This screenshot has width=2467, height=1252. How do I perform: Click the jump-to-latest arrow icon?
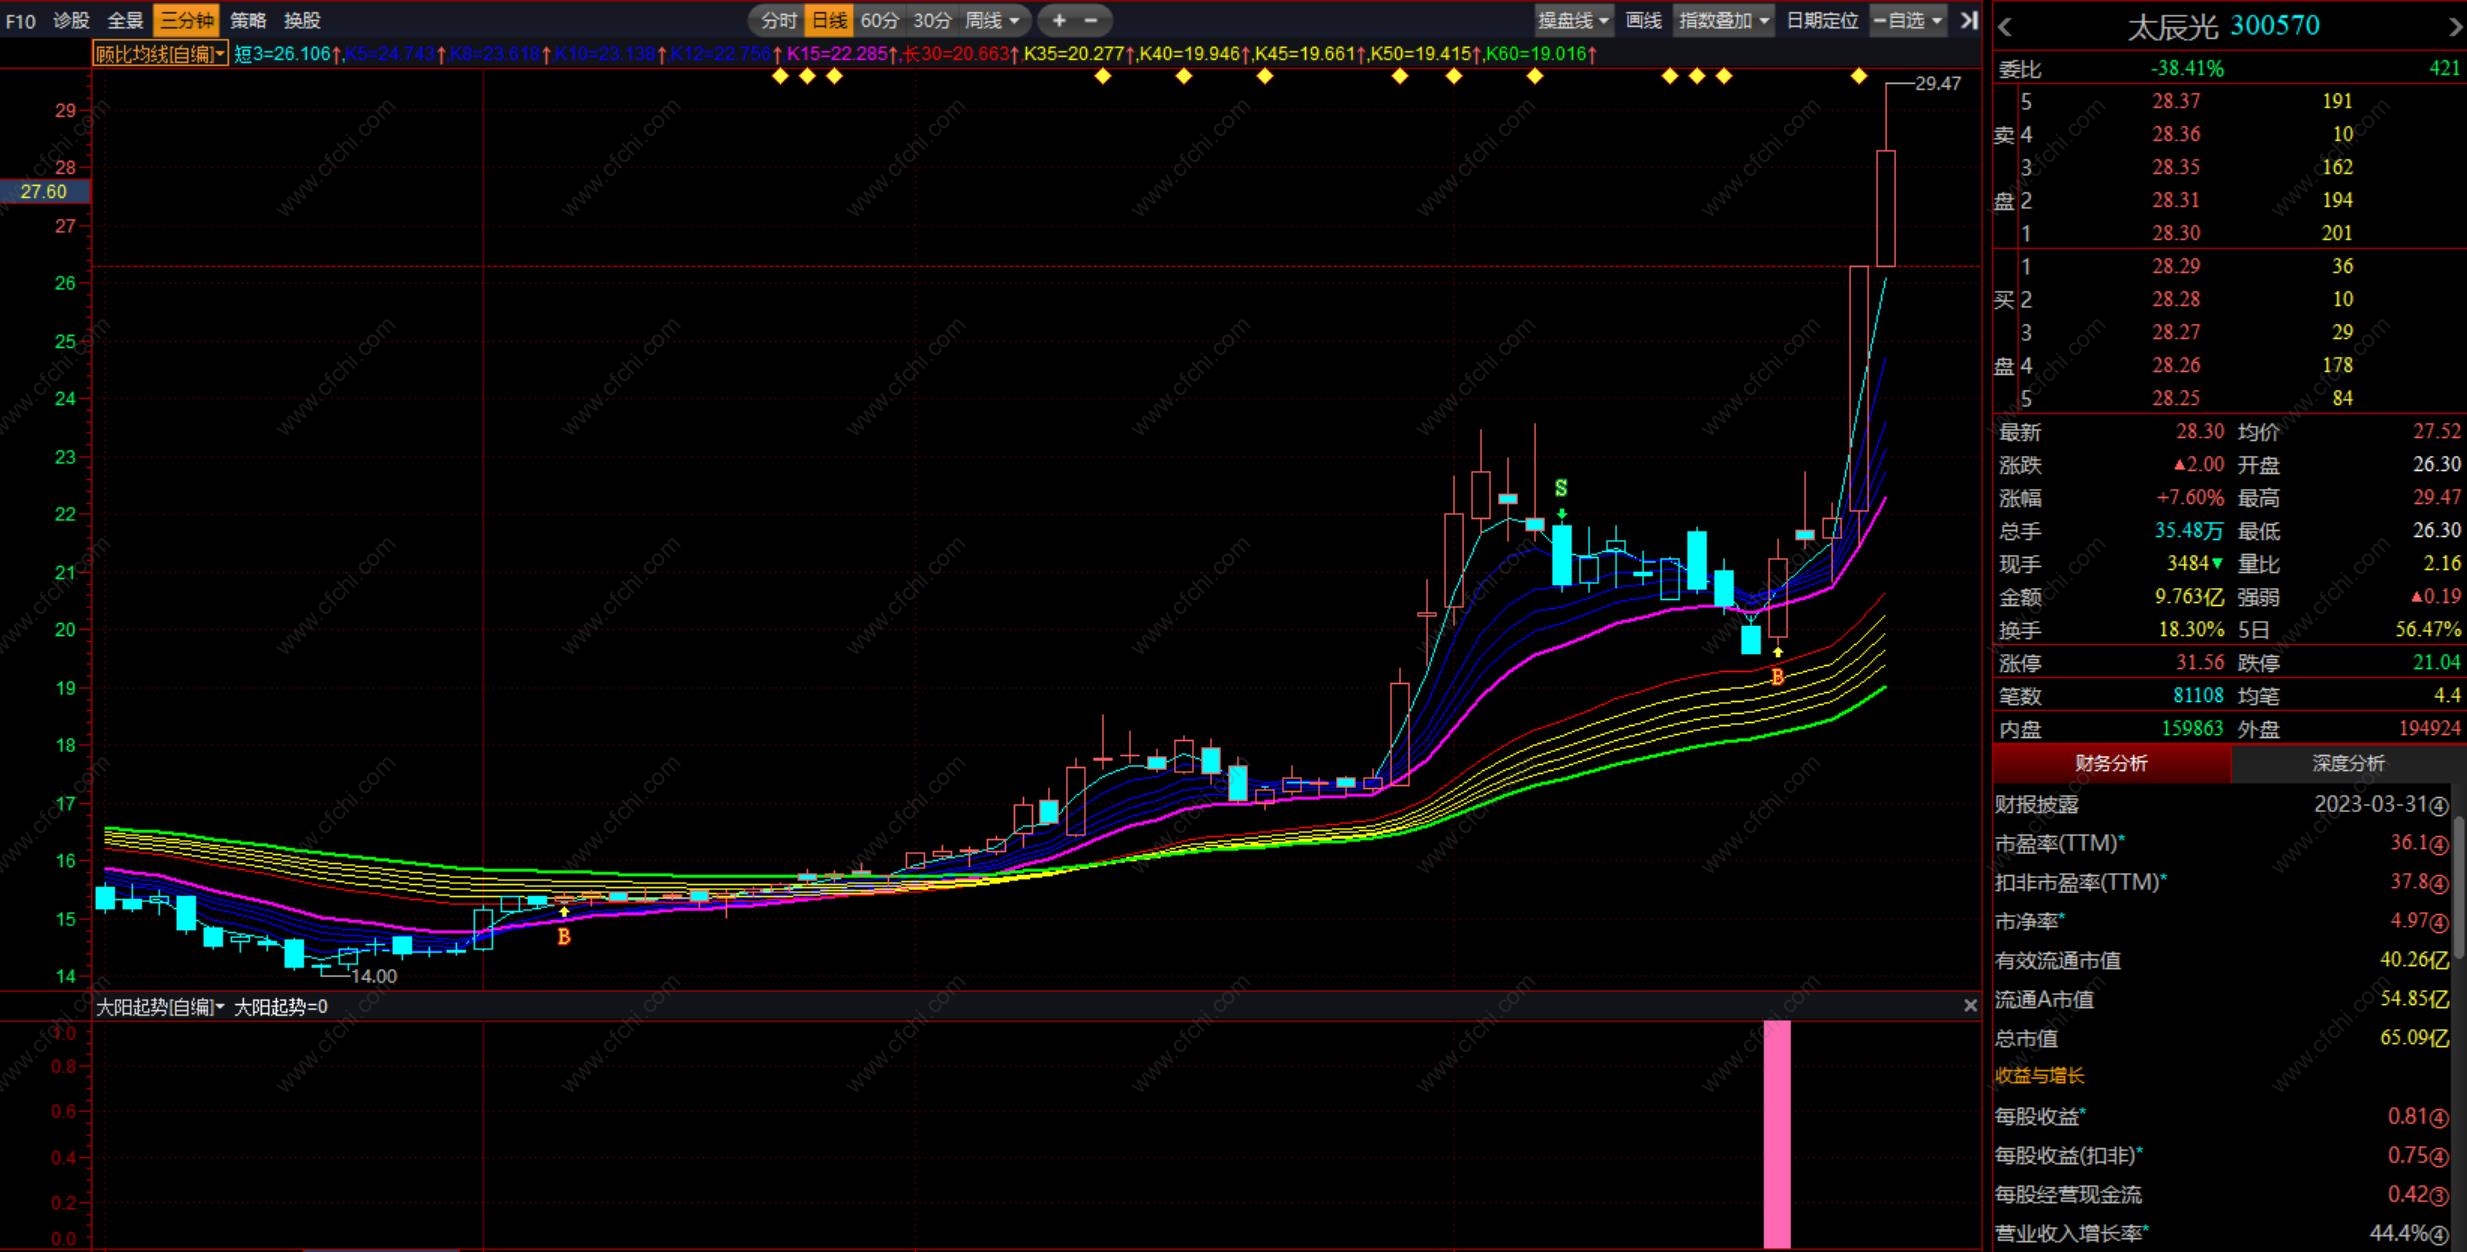pyautogui.click(x=1968, y=20)
